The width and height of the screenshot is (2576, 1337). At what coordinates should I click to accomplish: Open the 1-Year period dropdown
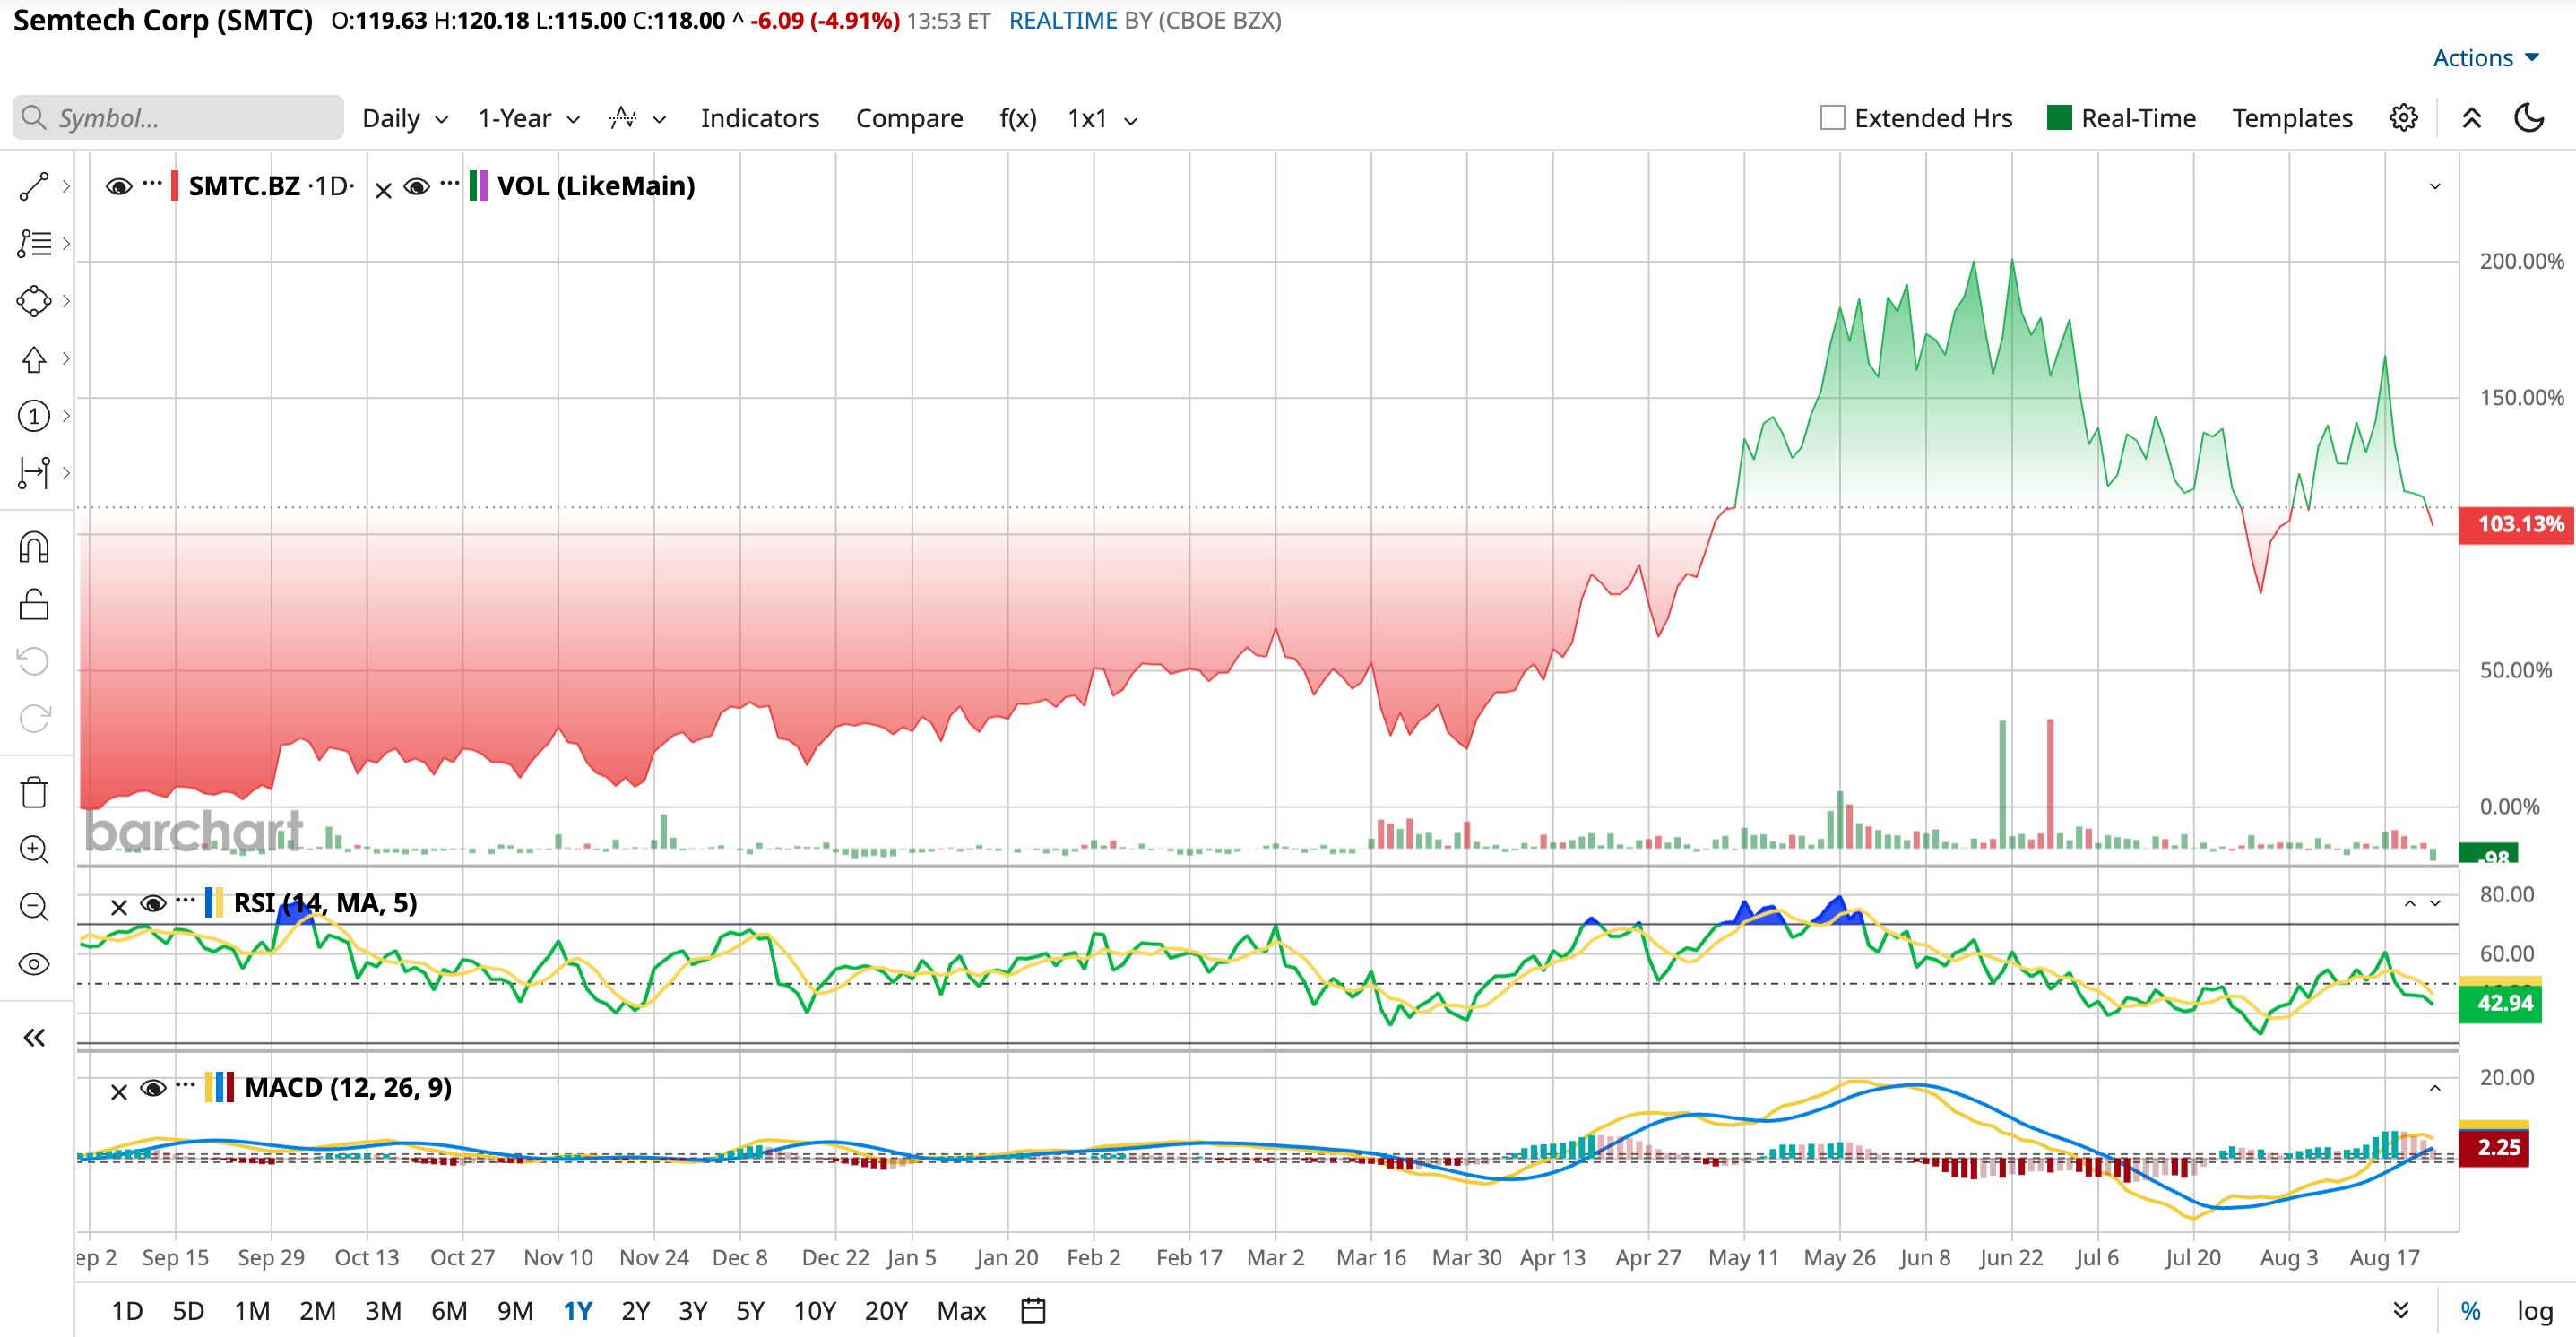click(x=529, y=119)
